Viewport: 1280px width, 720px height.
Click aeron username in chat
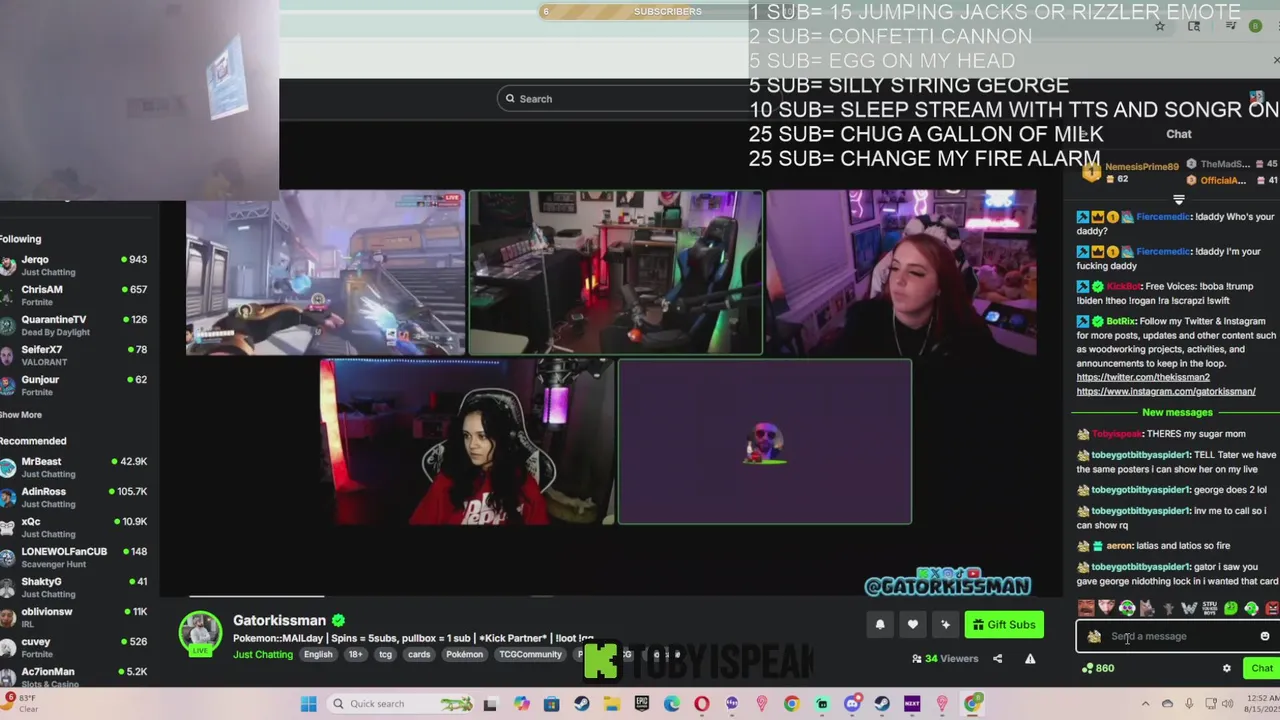pos(1119,546)
